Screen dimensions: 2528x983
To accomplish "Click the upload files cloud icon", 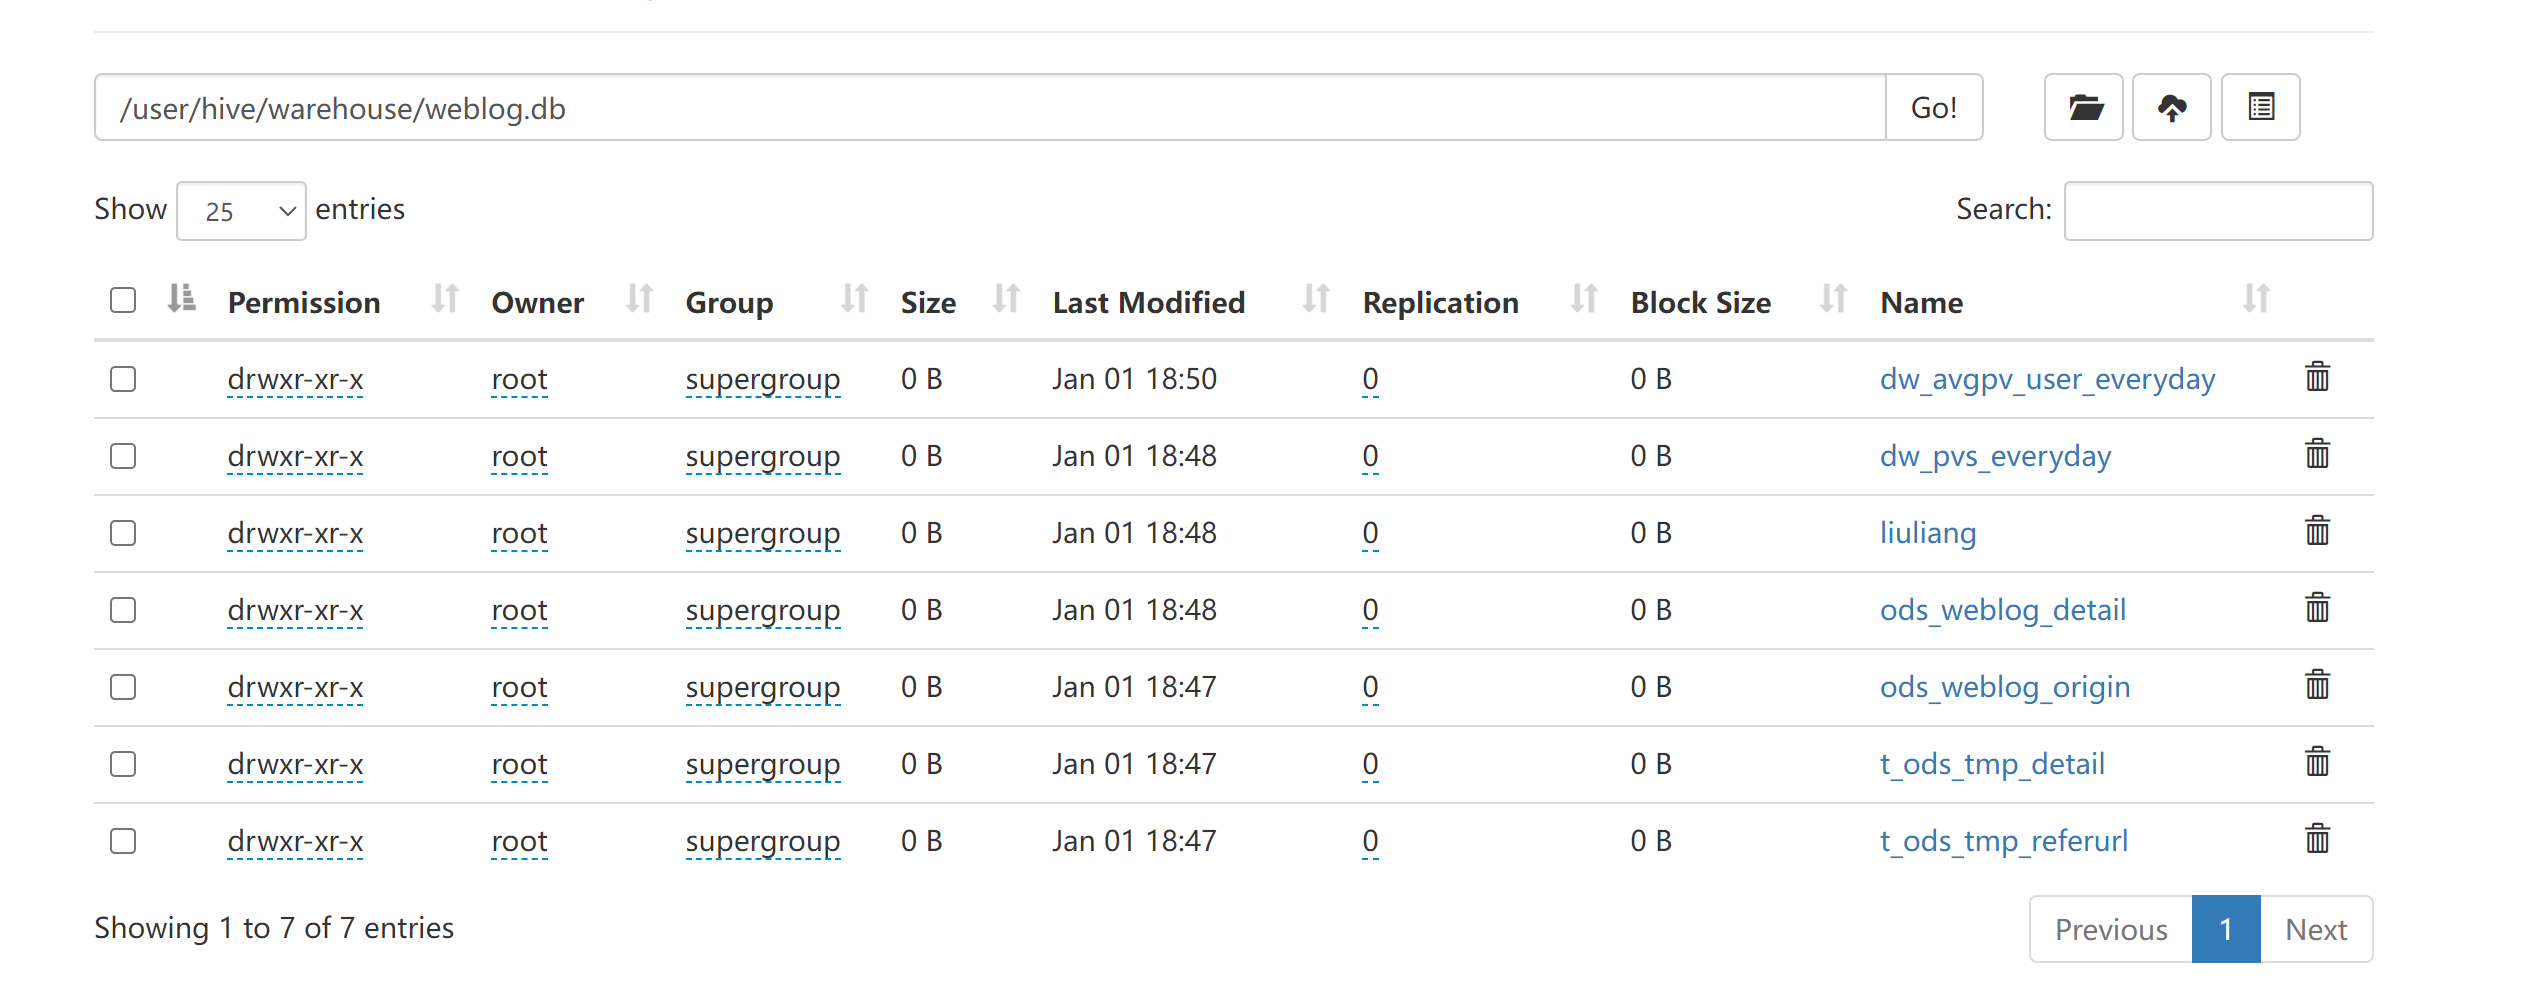I will coord(2171,107).
